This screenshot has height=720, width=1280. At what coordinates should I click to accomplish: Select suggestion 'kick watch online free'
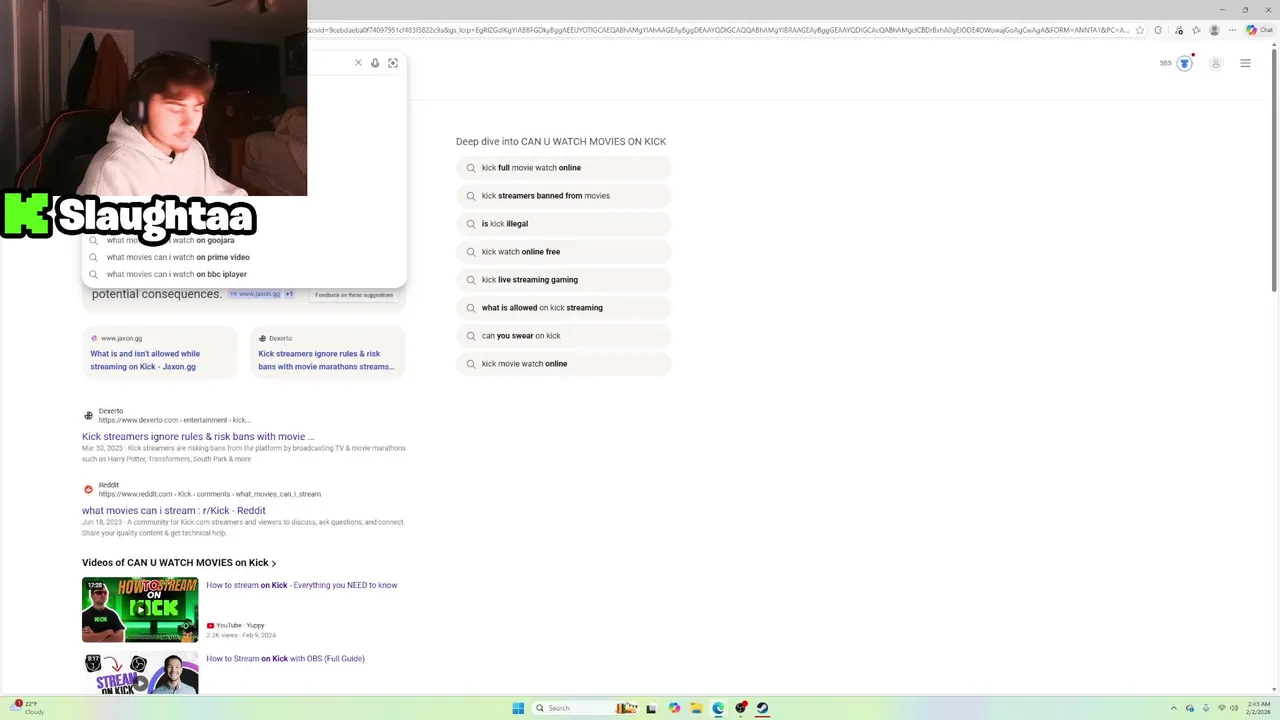coord(564,252)
